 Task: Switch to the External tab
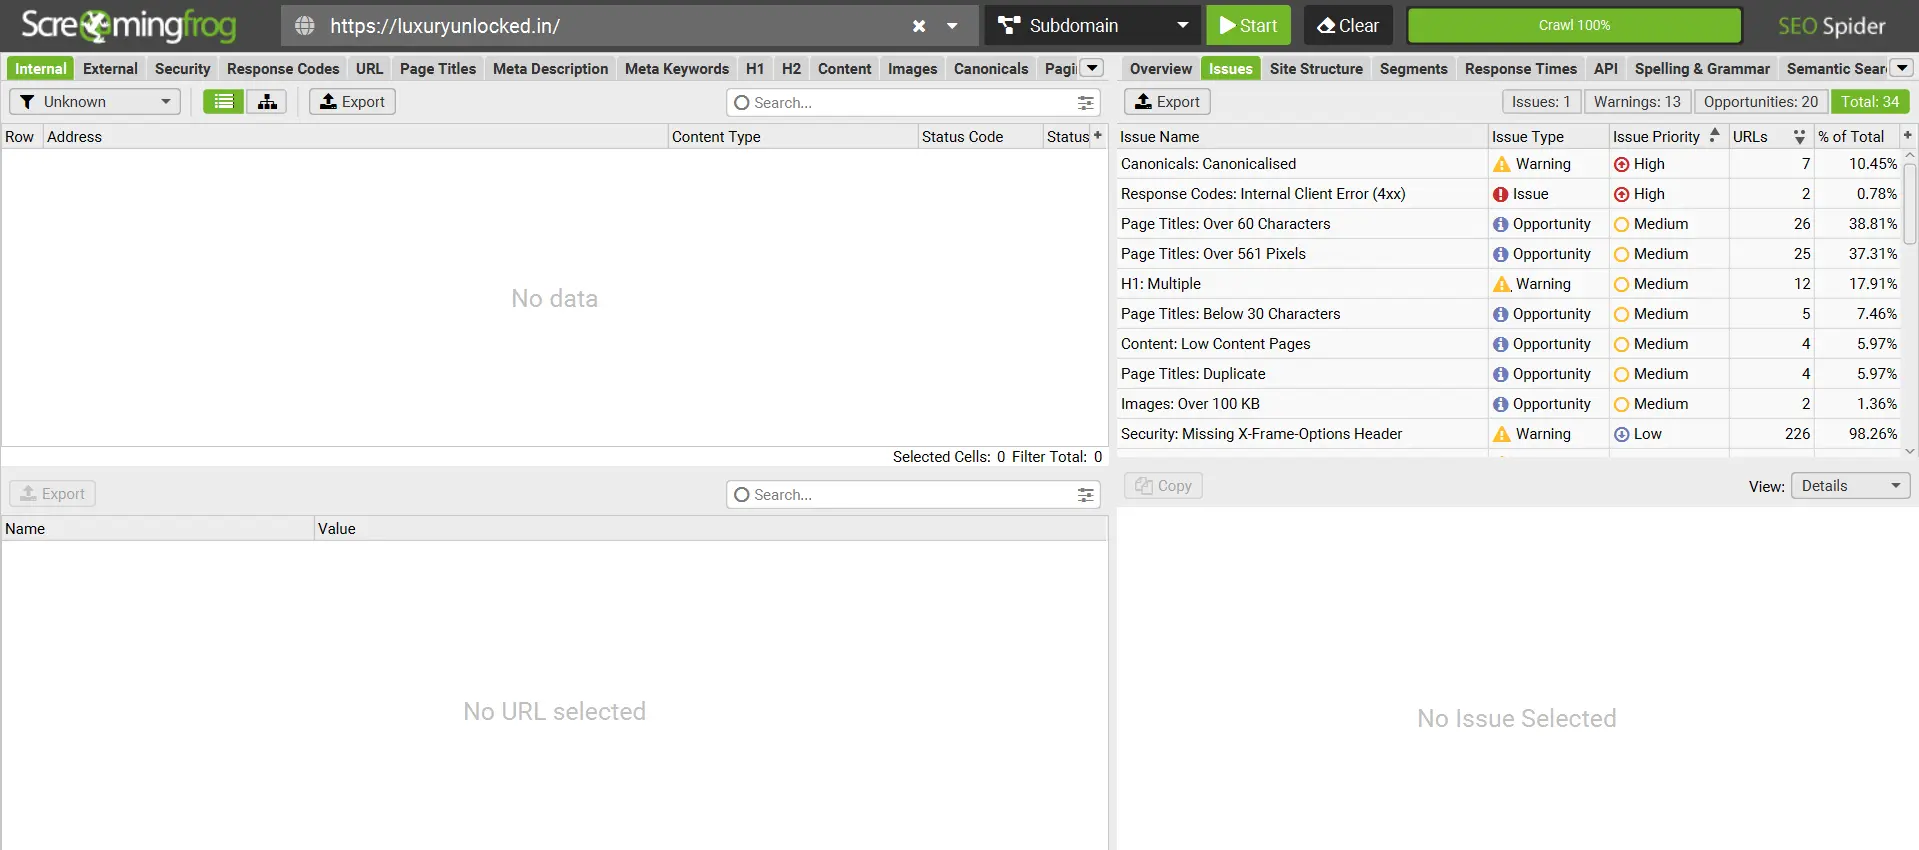[x=110, y=68]
